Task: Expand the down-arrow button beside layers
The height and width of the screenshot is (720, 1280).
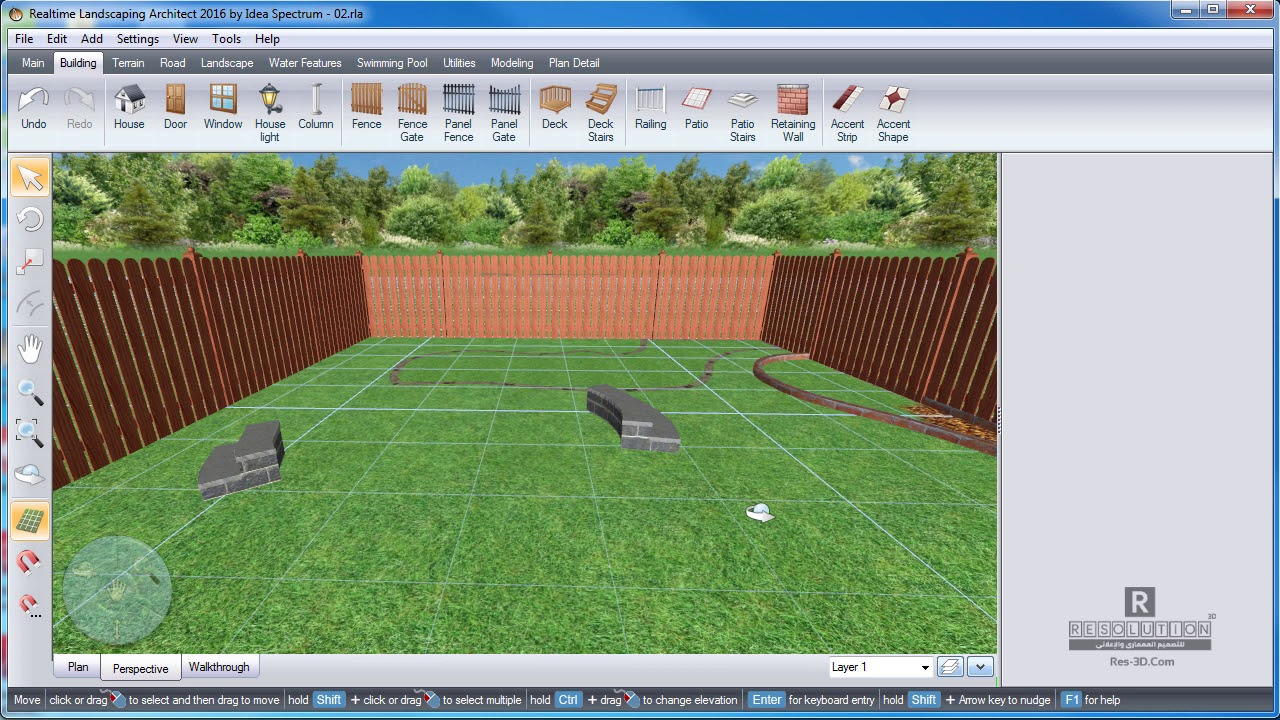Action: tap(980, 667)
